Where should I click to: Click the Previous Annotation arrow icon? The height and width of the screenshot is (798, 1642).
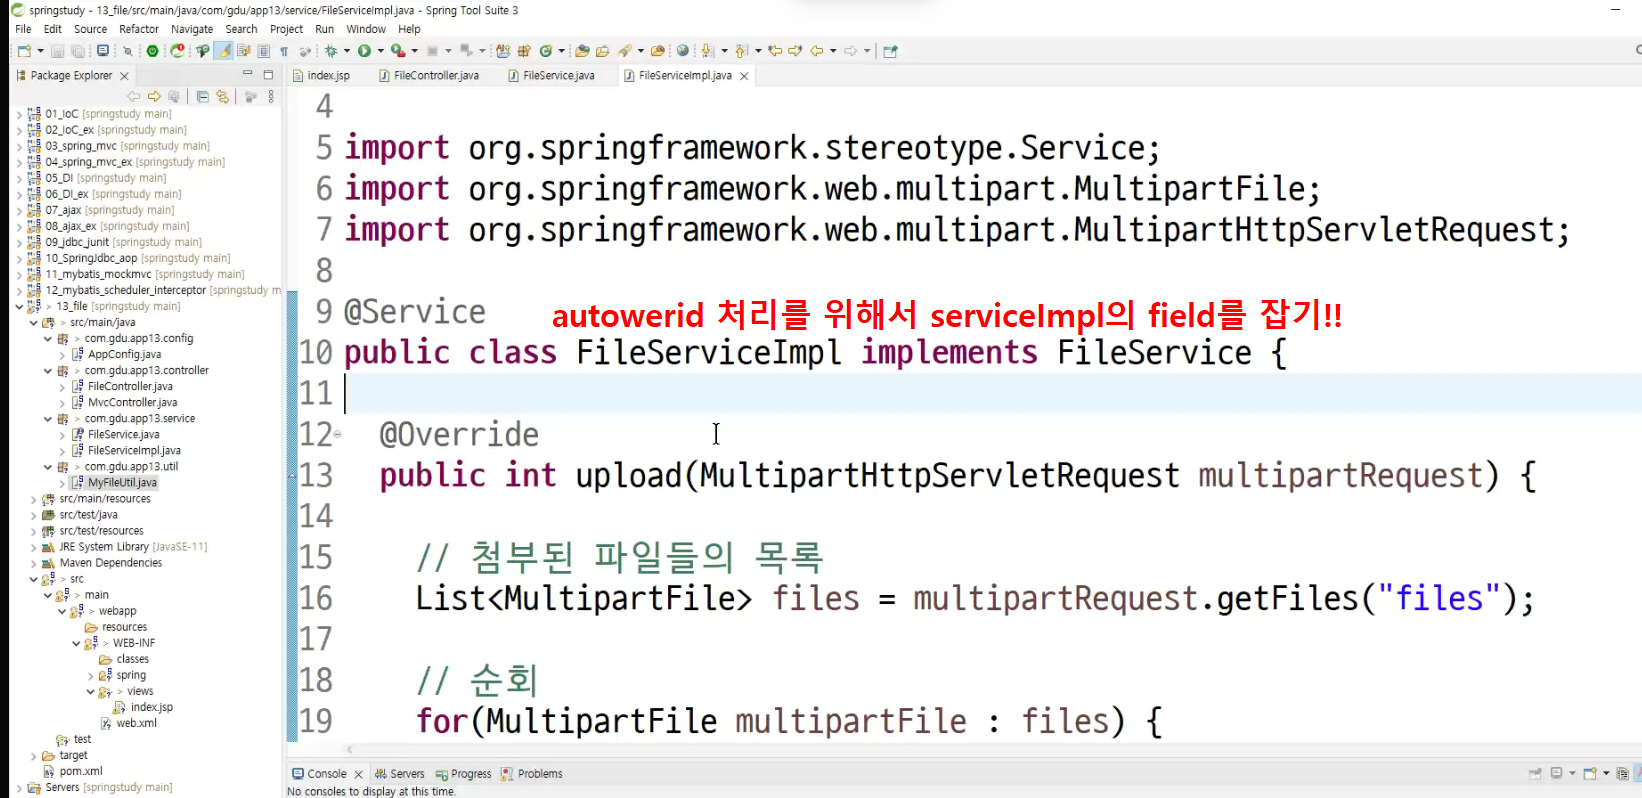click(x=741, y=51)
